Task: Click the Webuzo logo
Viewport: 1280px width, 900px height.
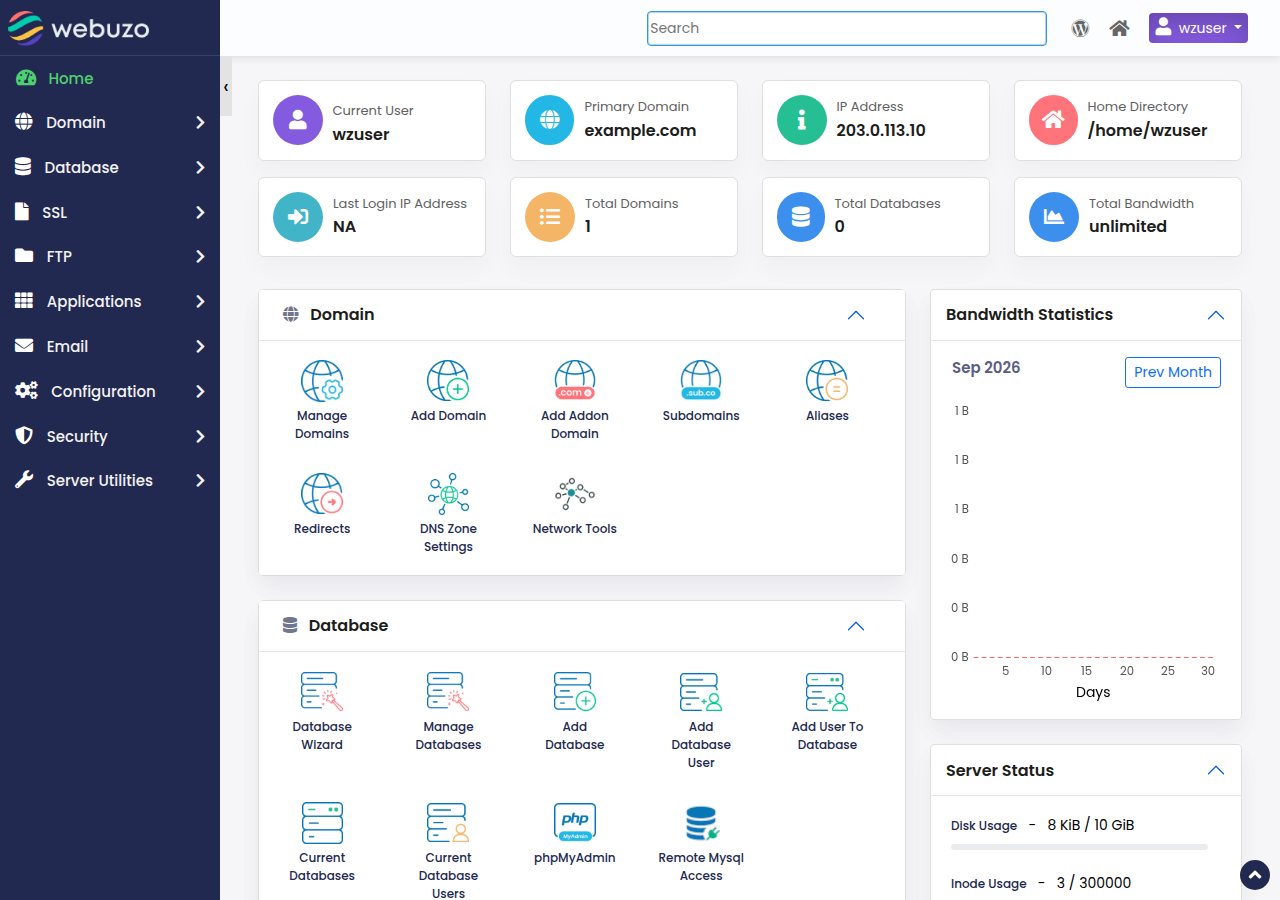Action: coord(78,28)
